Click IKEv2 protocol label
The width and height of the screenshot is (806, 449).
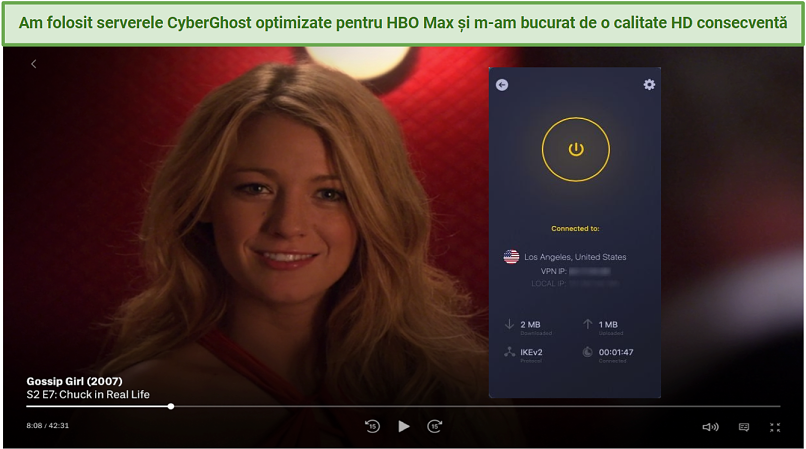(531, 352)
